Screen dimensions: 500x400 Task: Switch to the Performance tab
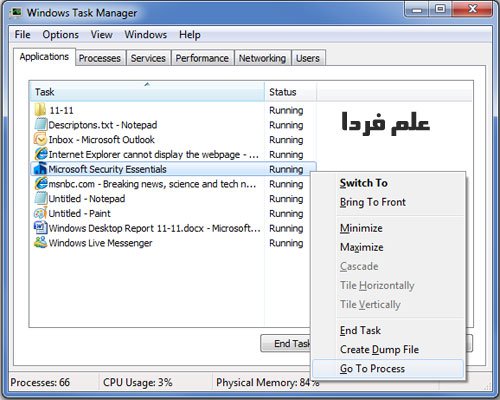tap(202, 58)
